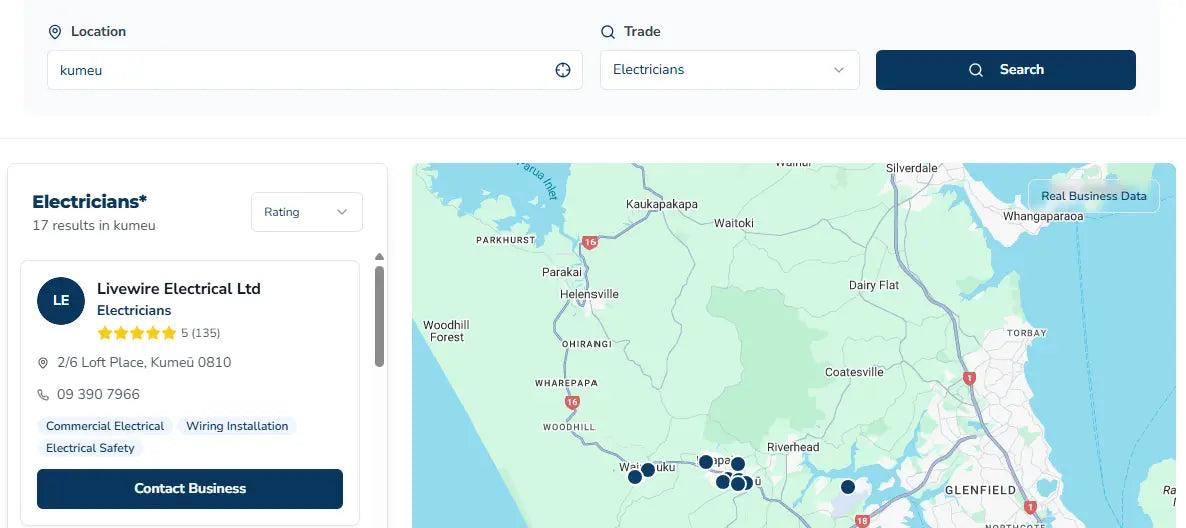
Task: Click the Contact Business button
Action: click(x=190, y=489)
